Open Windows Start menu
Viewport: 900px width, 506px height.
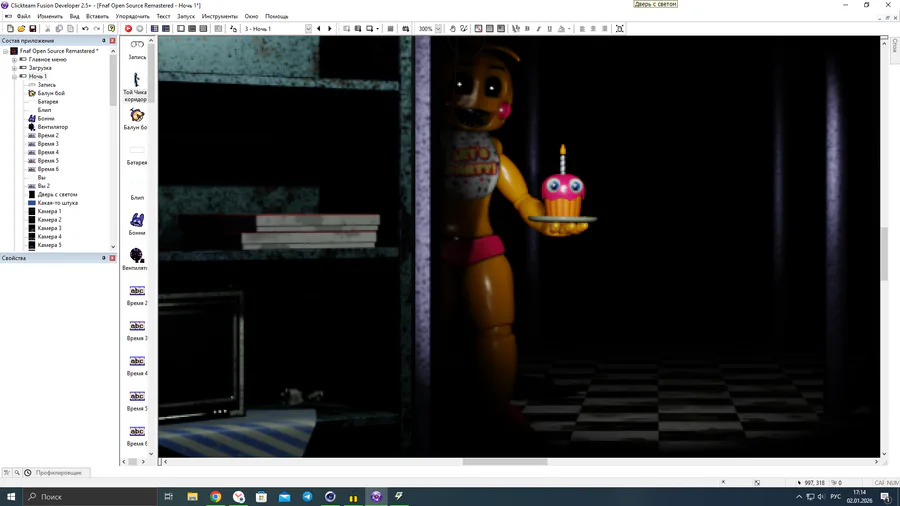point(11,497)
